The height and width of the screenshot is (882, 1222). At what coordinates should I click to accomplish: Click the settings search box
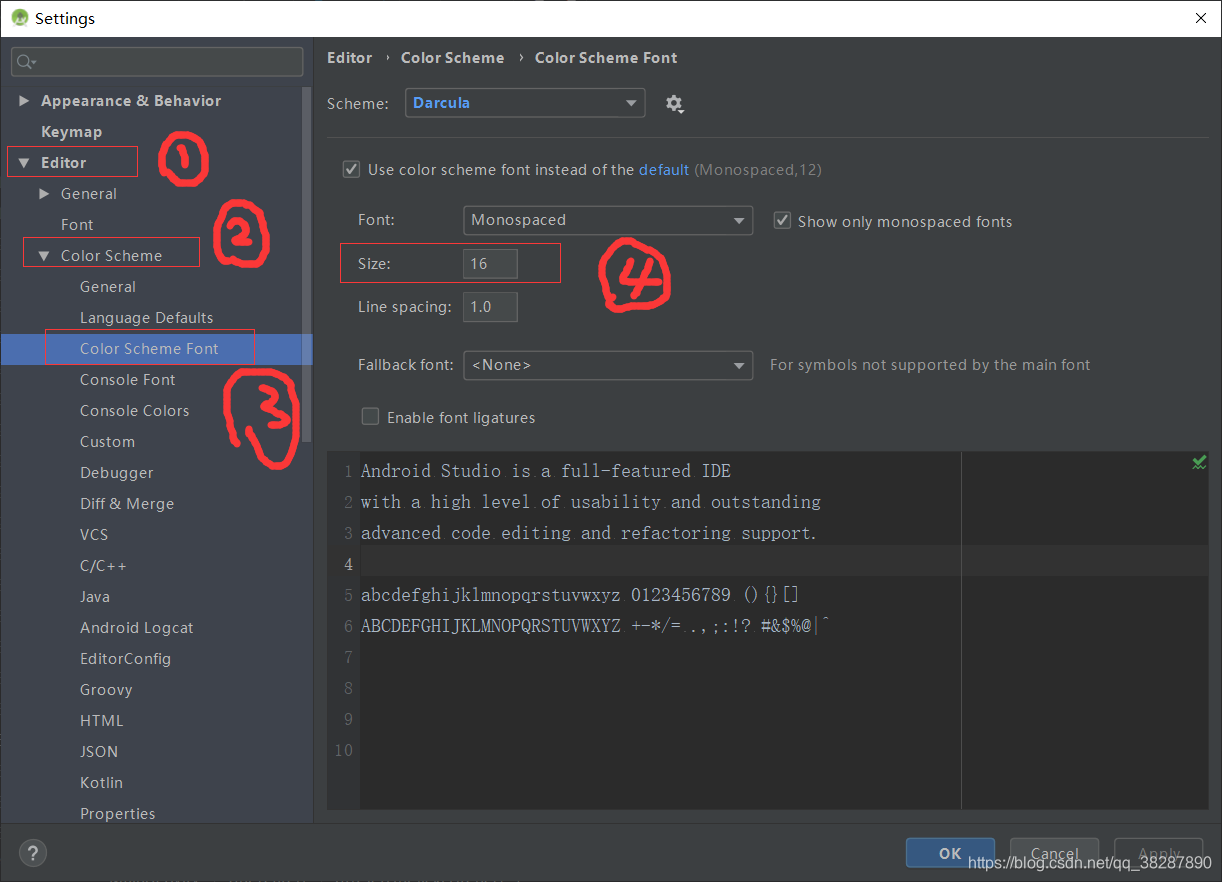tap(157, 62)
